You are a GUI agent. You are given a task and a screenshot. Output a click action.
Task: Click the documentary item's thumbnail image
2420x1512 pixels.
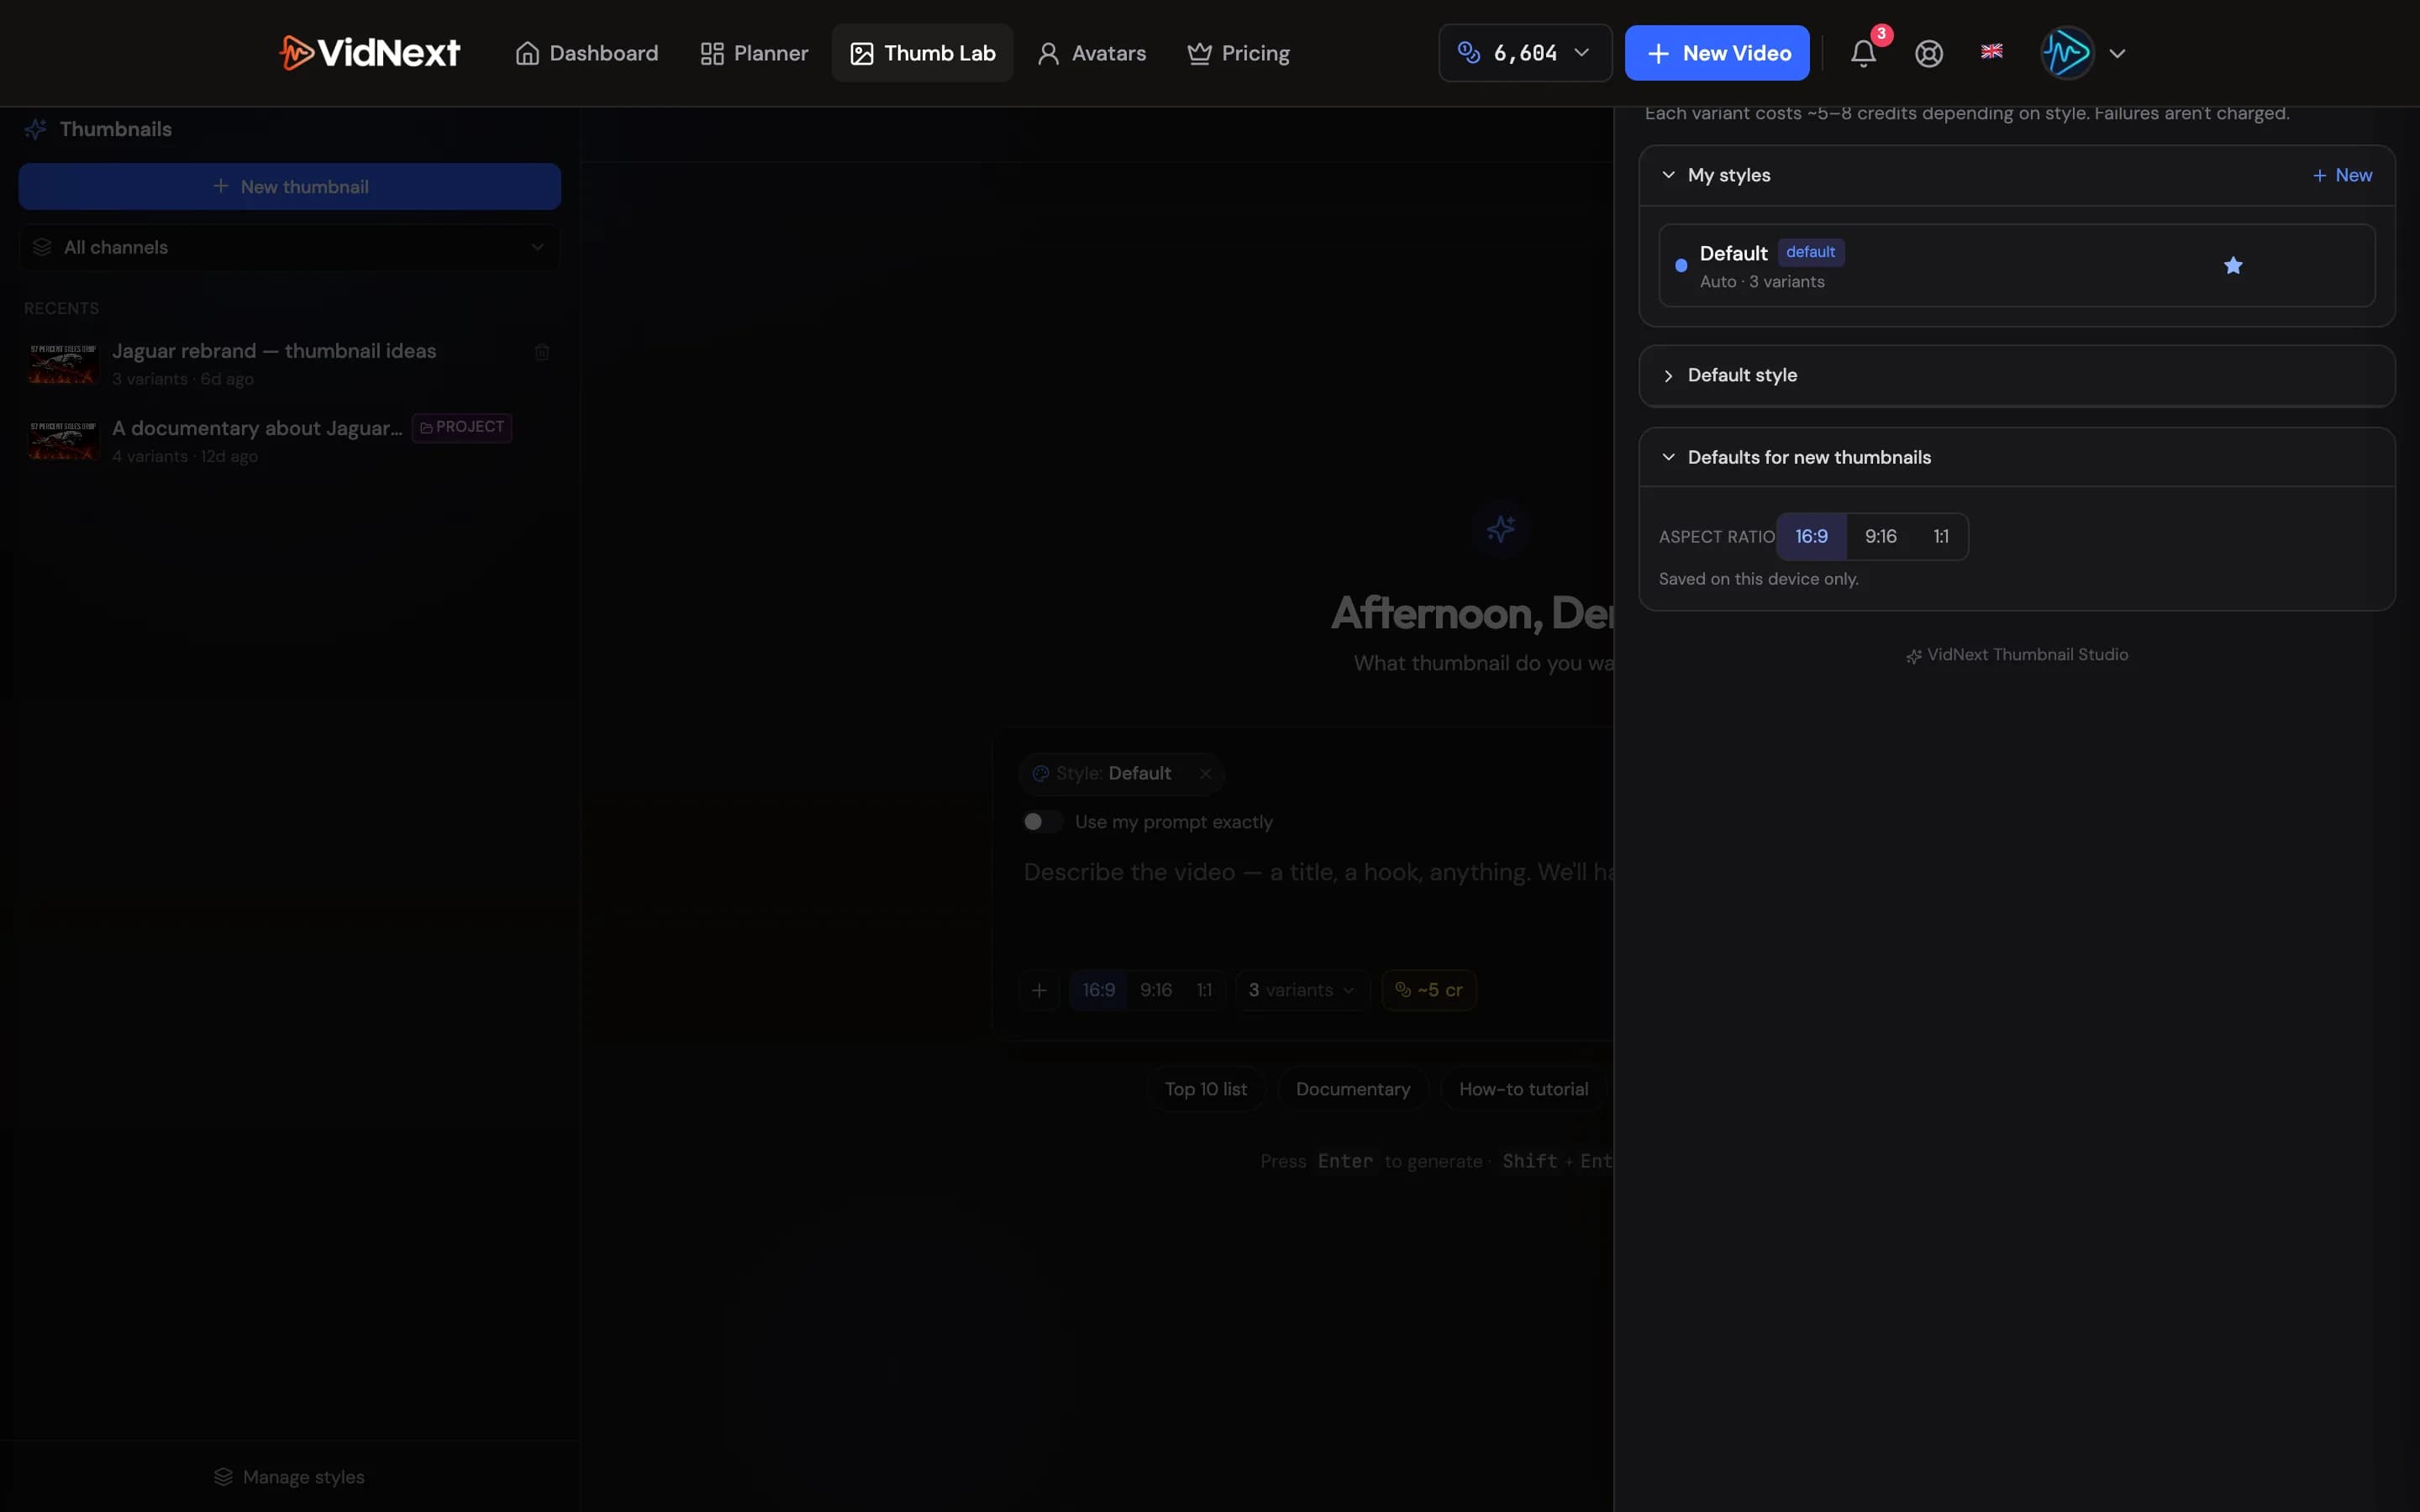click(x=63, y=441)
